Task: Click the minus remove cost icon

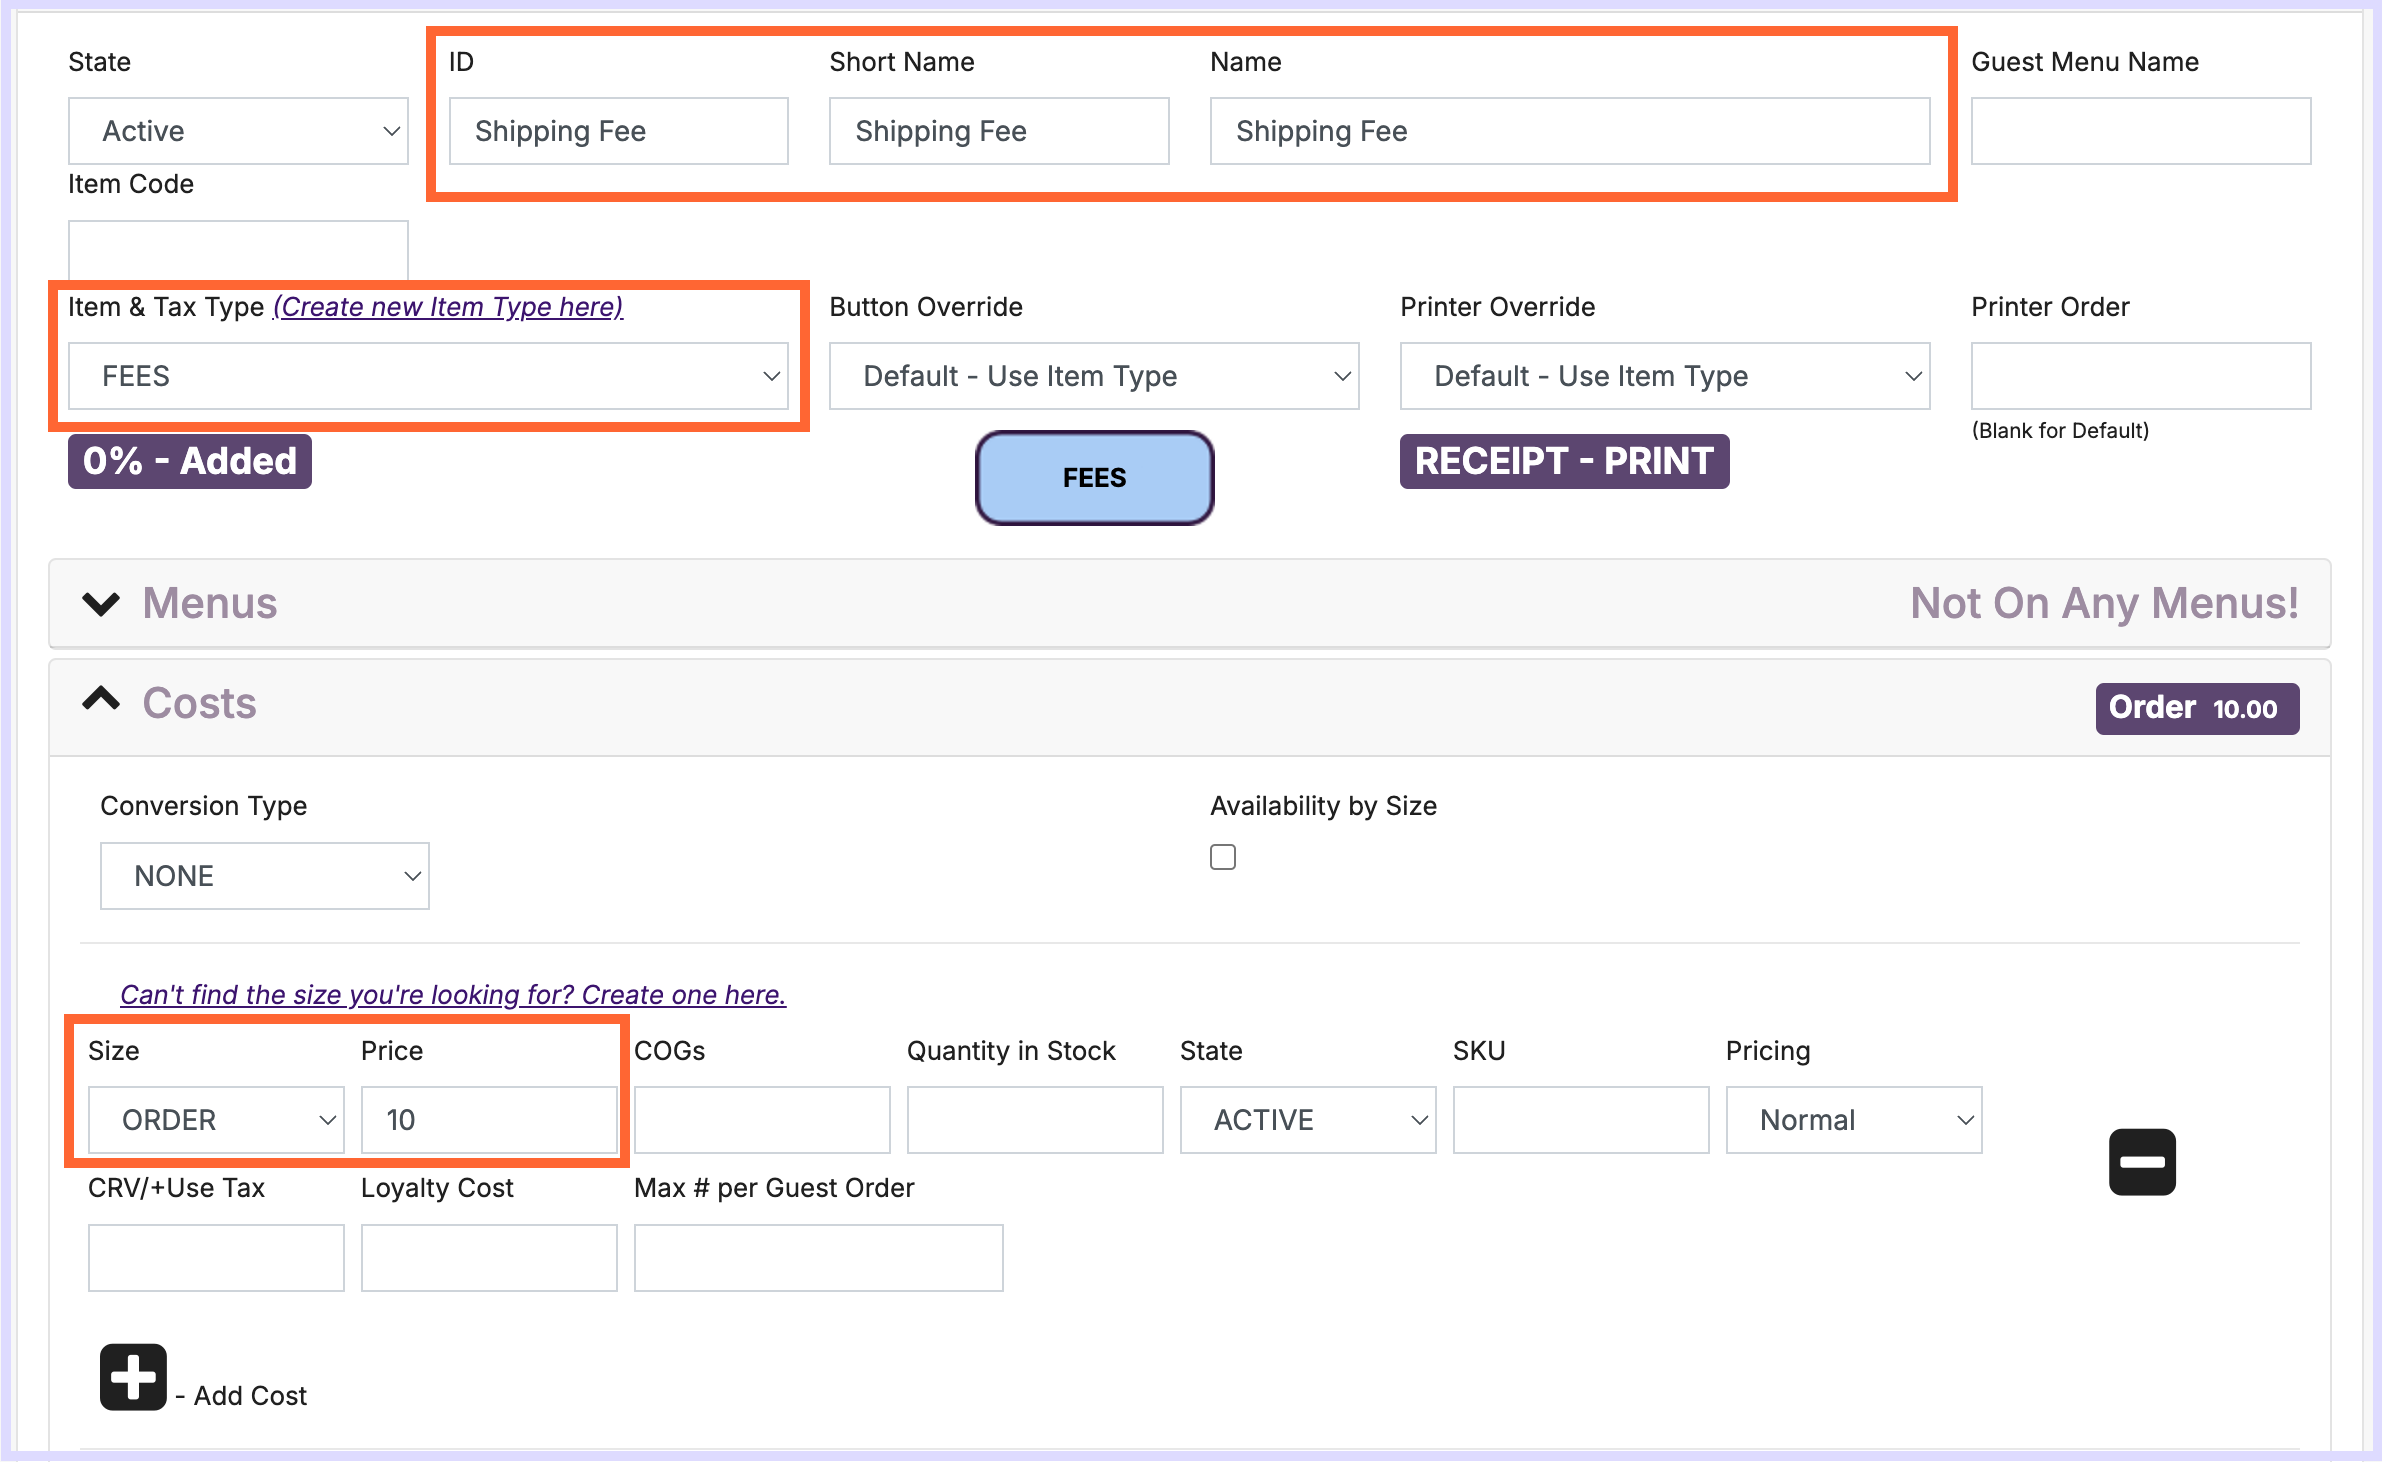Action: (x=2142, y=1162)
